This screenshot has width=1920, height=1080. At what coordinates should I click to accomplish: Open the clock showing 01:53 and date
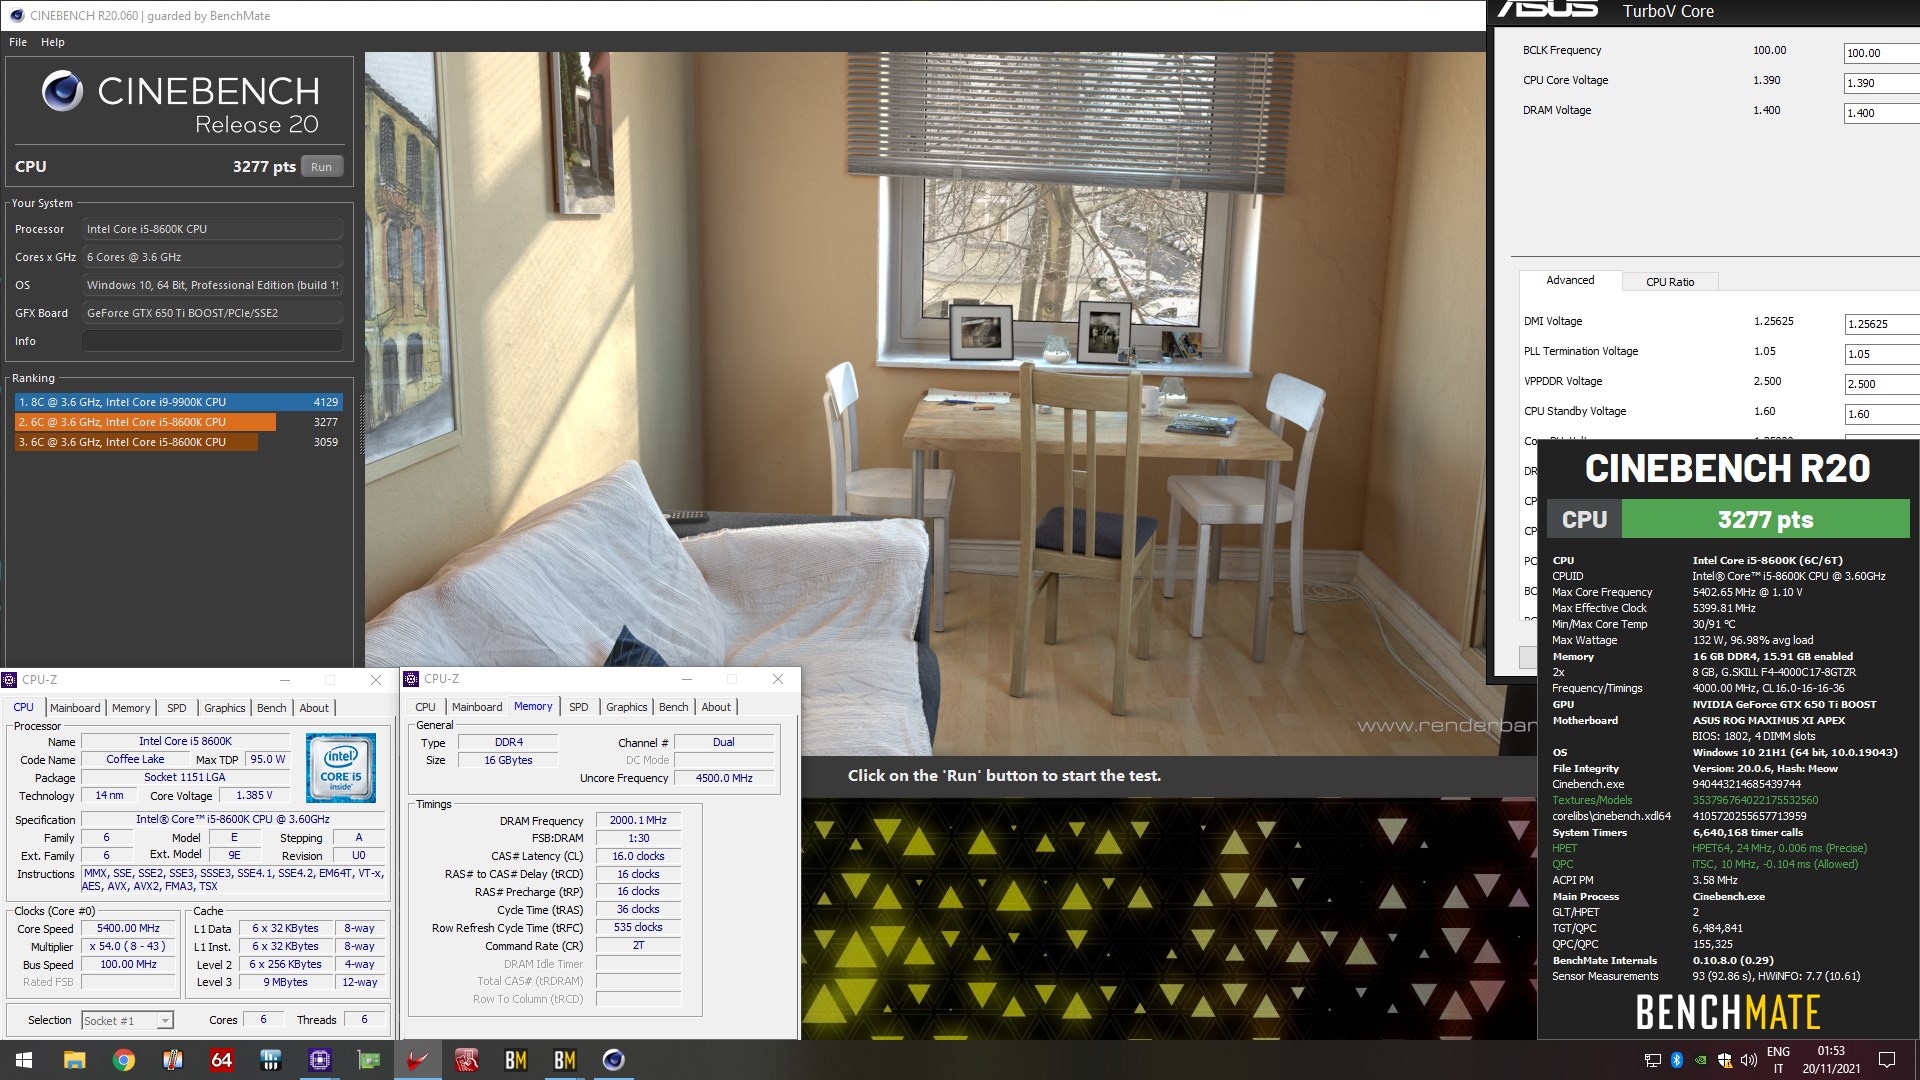pyautogui.click(x=1831, y=1060)
